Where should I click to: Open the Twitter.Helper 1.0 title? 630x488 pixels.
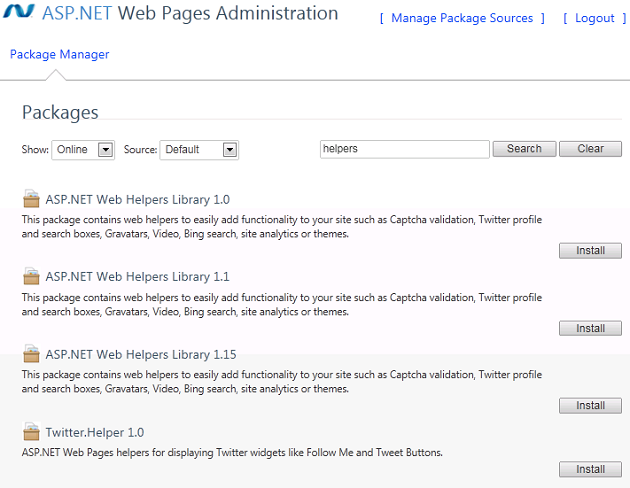tap(94, 433)
